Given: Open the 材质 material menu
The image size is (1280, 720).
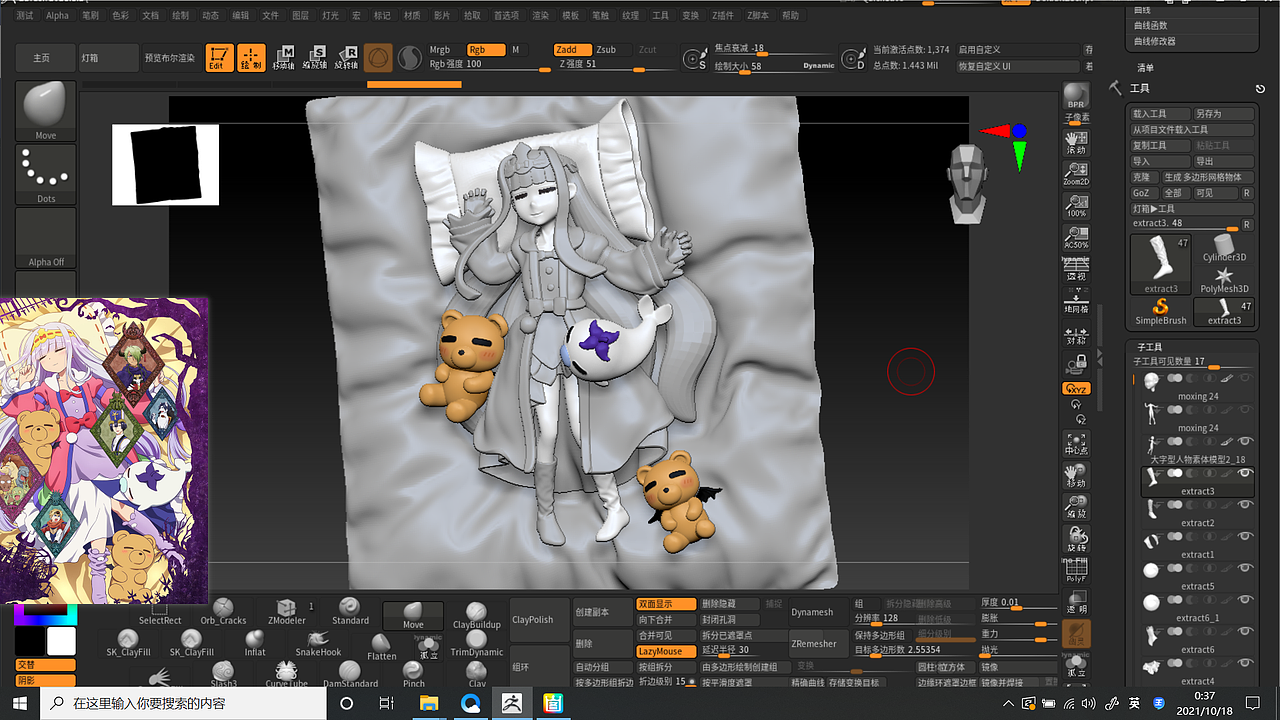Looking at the screenshot, I should (412, 16).
